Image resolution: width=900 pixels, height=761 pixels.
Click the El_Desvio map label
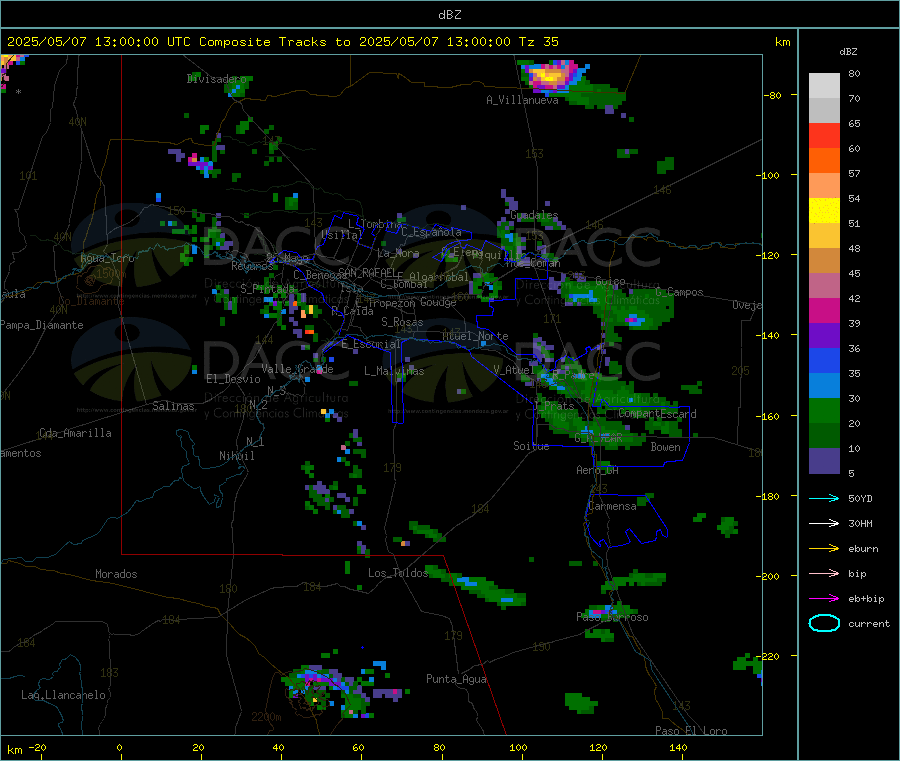pyautogui.click(x=233, y=379)
